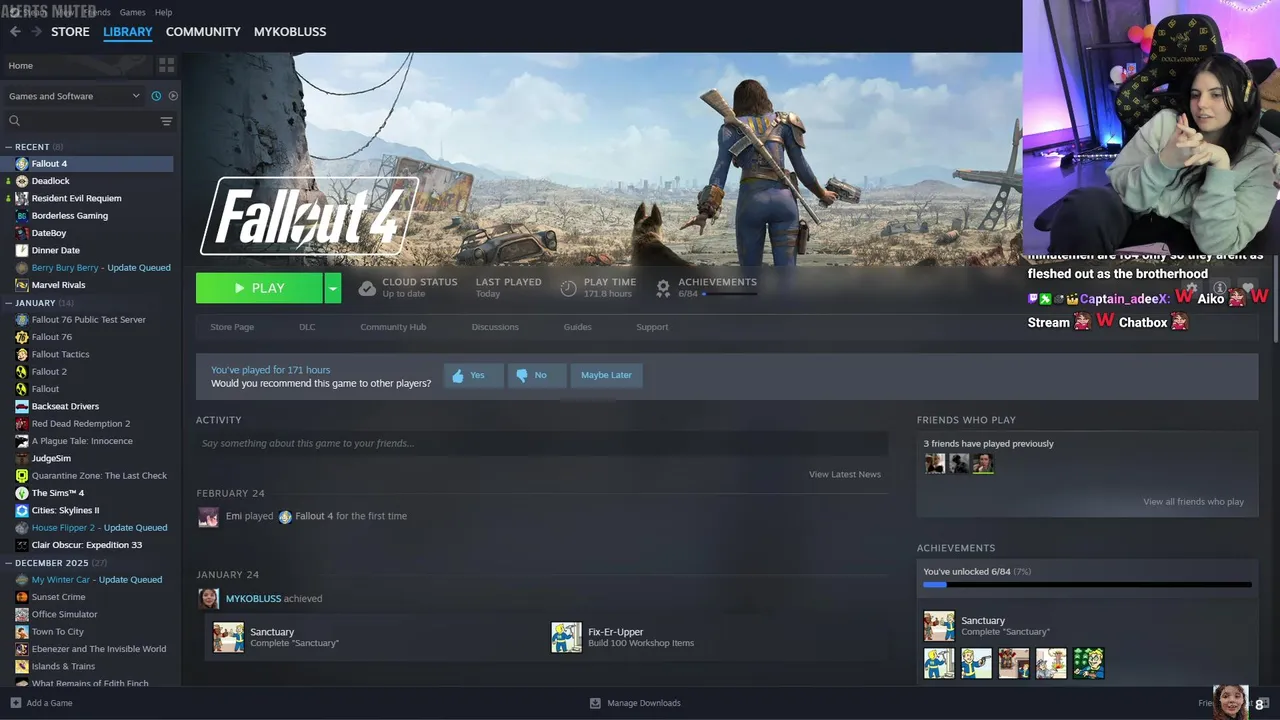Open the Discussions tab
Image resolution: width=1280 pixels, height=720 pixels.
495,327
